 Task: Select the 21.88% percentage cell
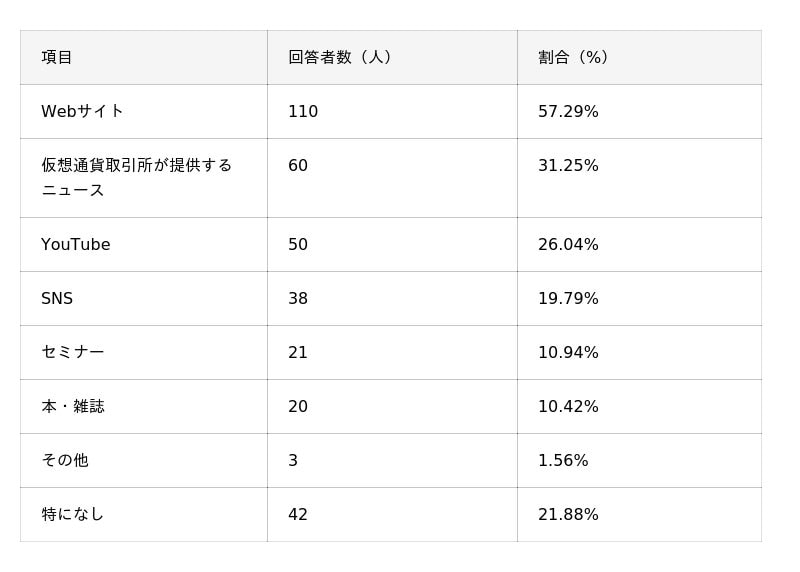pos(568,515)
